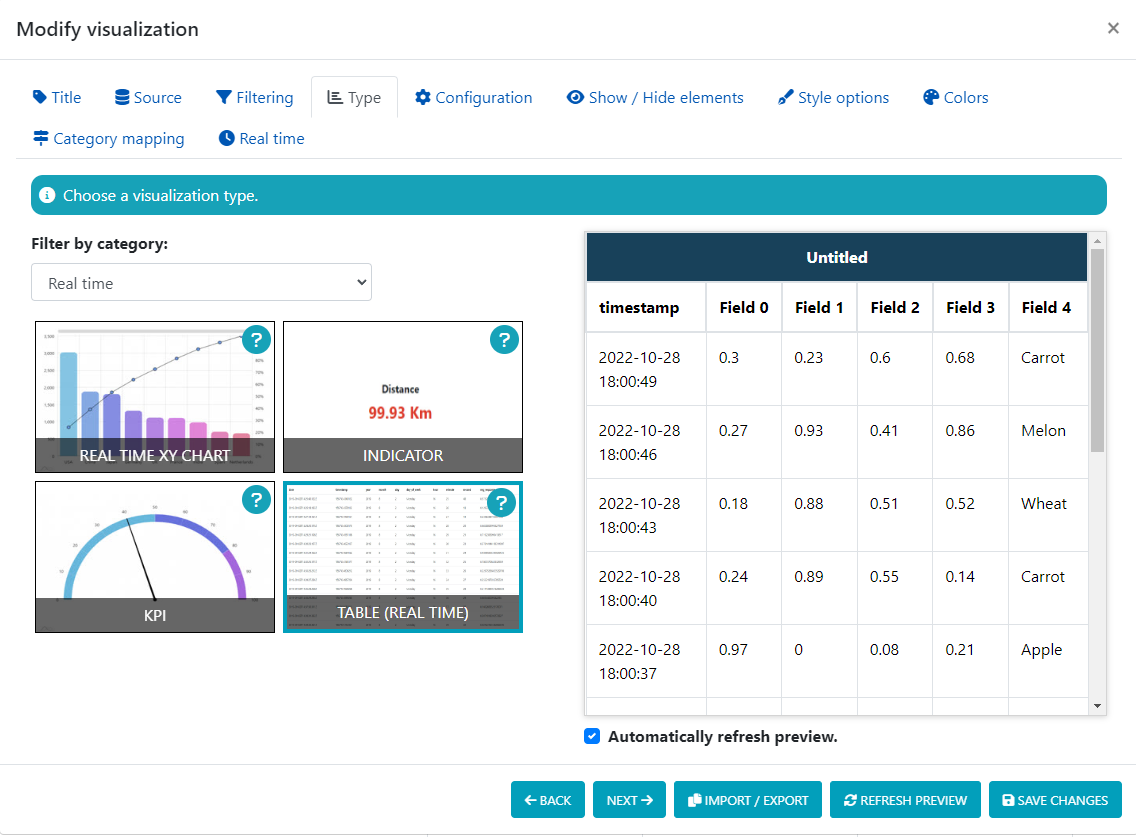Click the Wheat cell

(1048, 515)
